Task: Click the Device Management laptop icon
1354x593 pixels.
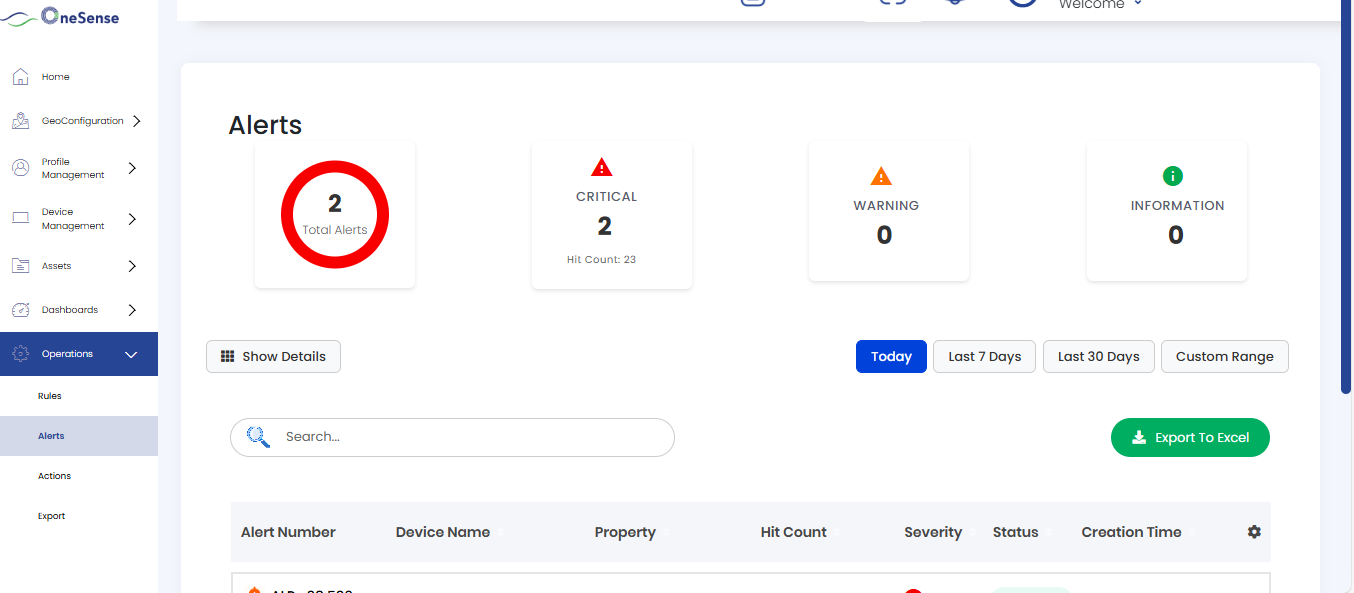Action: [20, 218]
